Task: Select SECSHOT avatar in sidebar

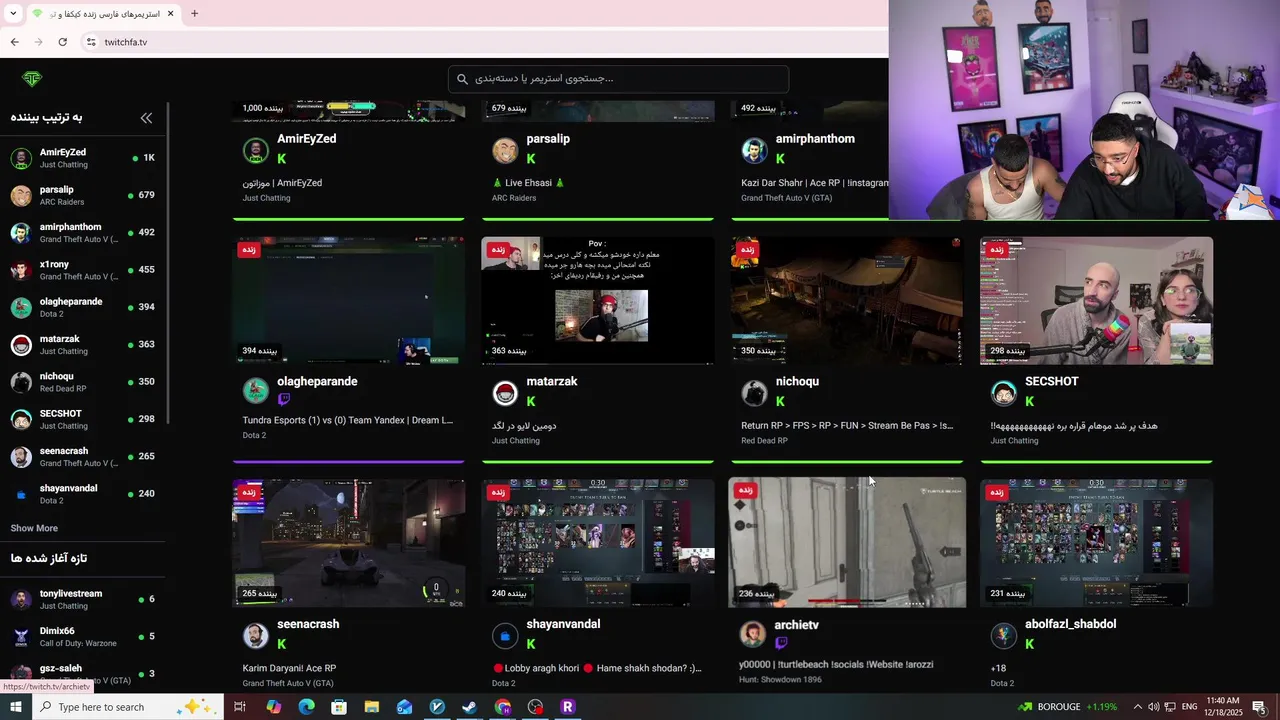Action: tap(21, 419)
